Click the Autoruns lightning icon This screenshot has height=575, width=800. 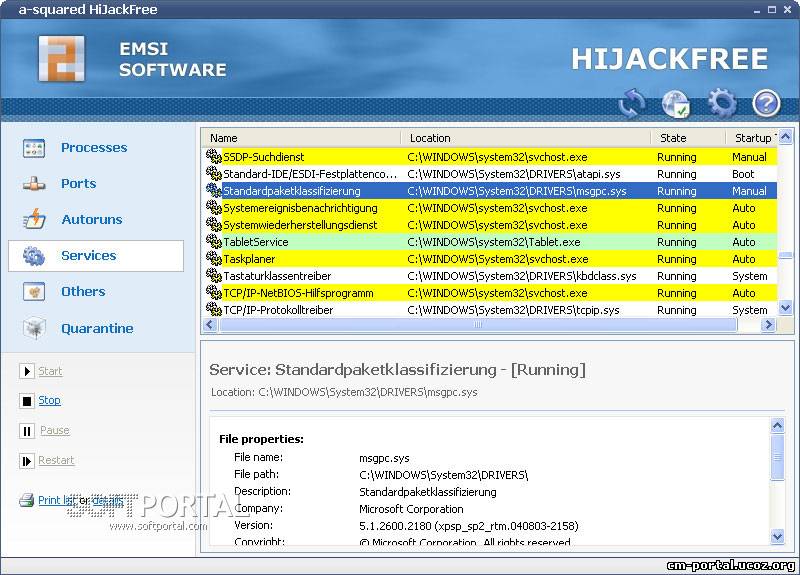coord(34,219)
